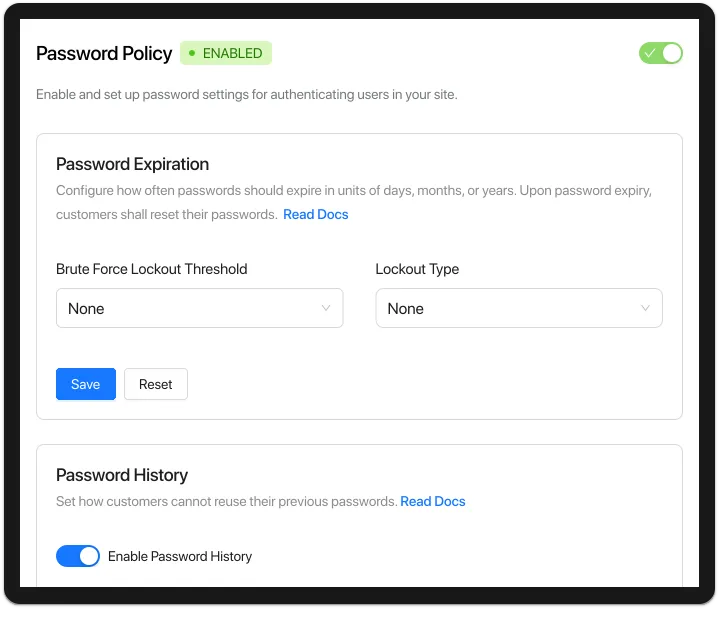Click the blue Save button
719x620 pixels.
[x=86, y=384]
